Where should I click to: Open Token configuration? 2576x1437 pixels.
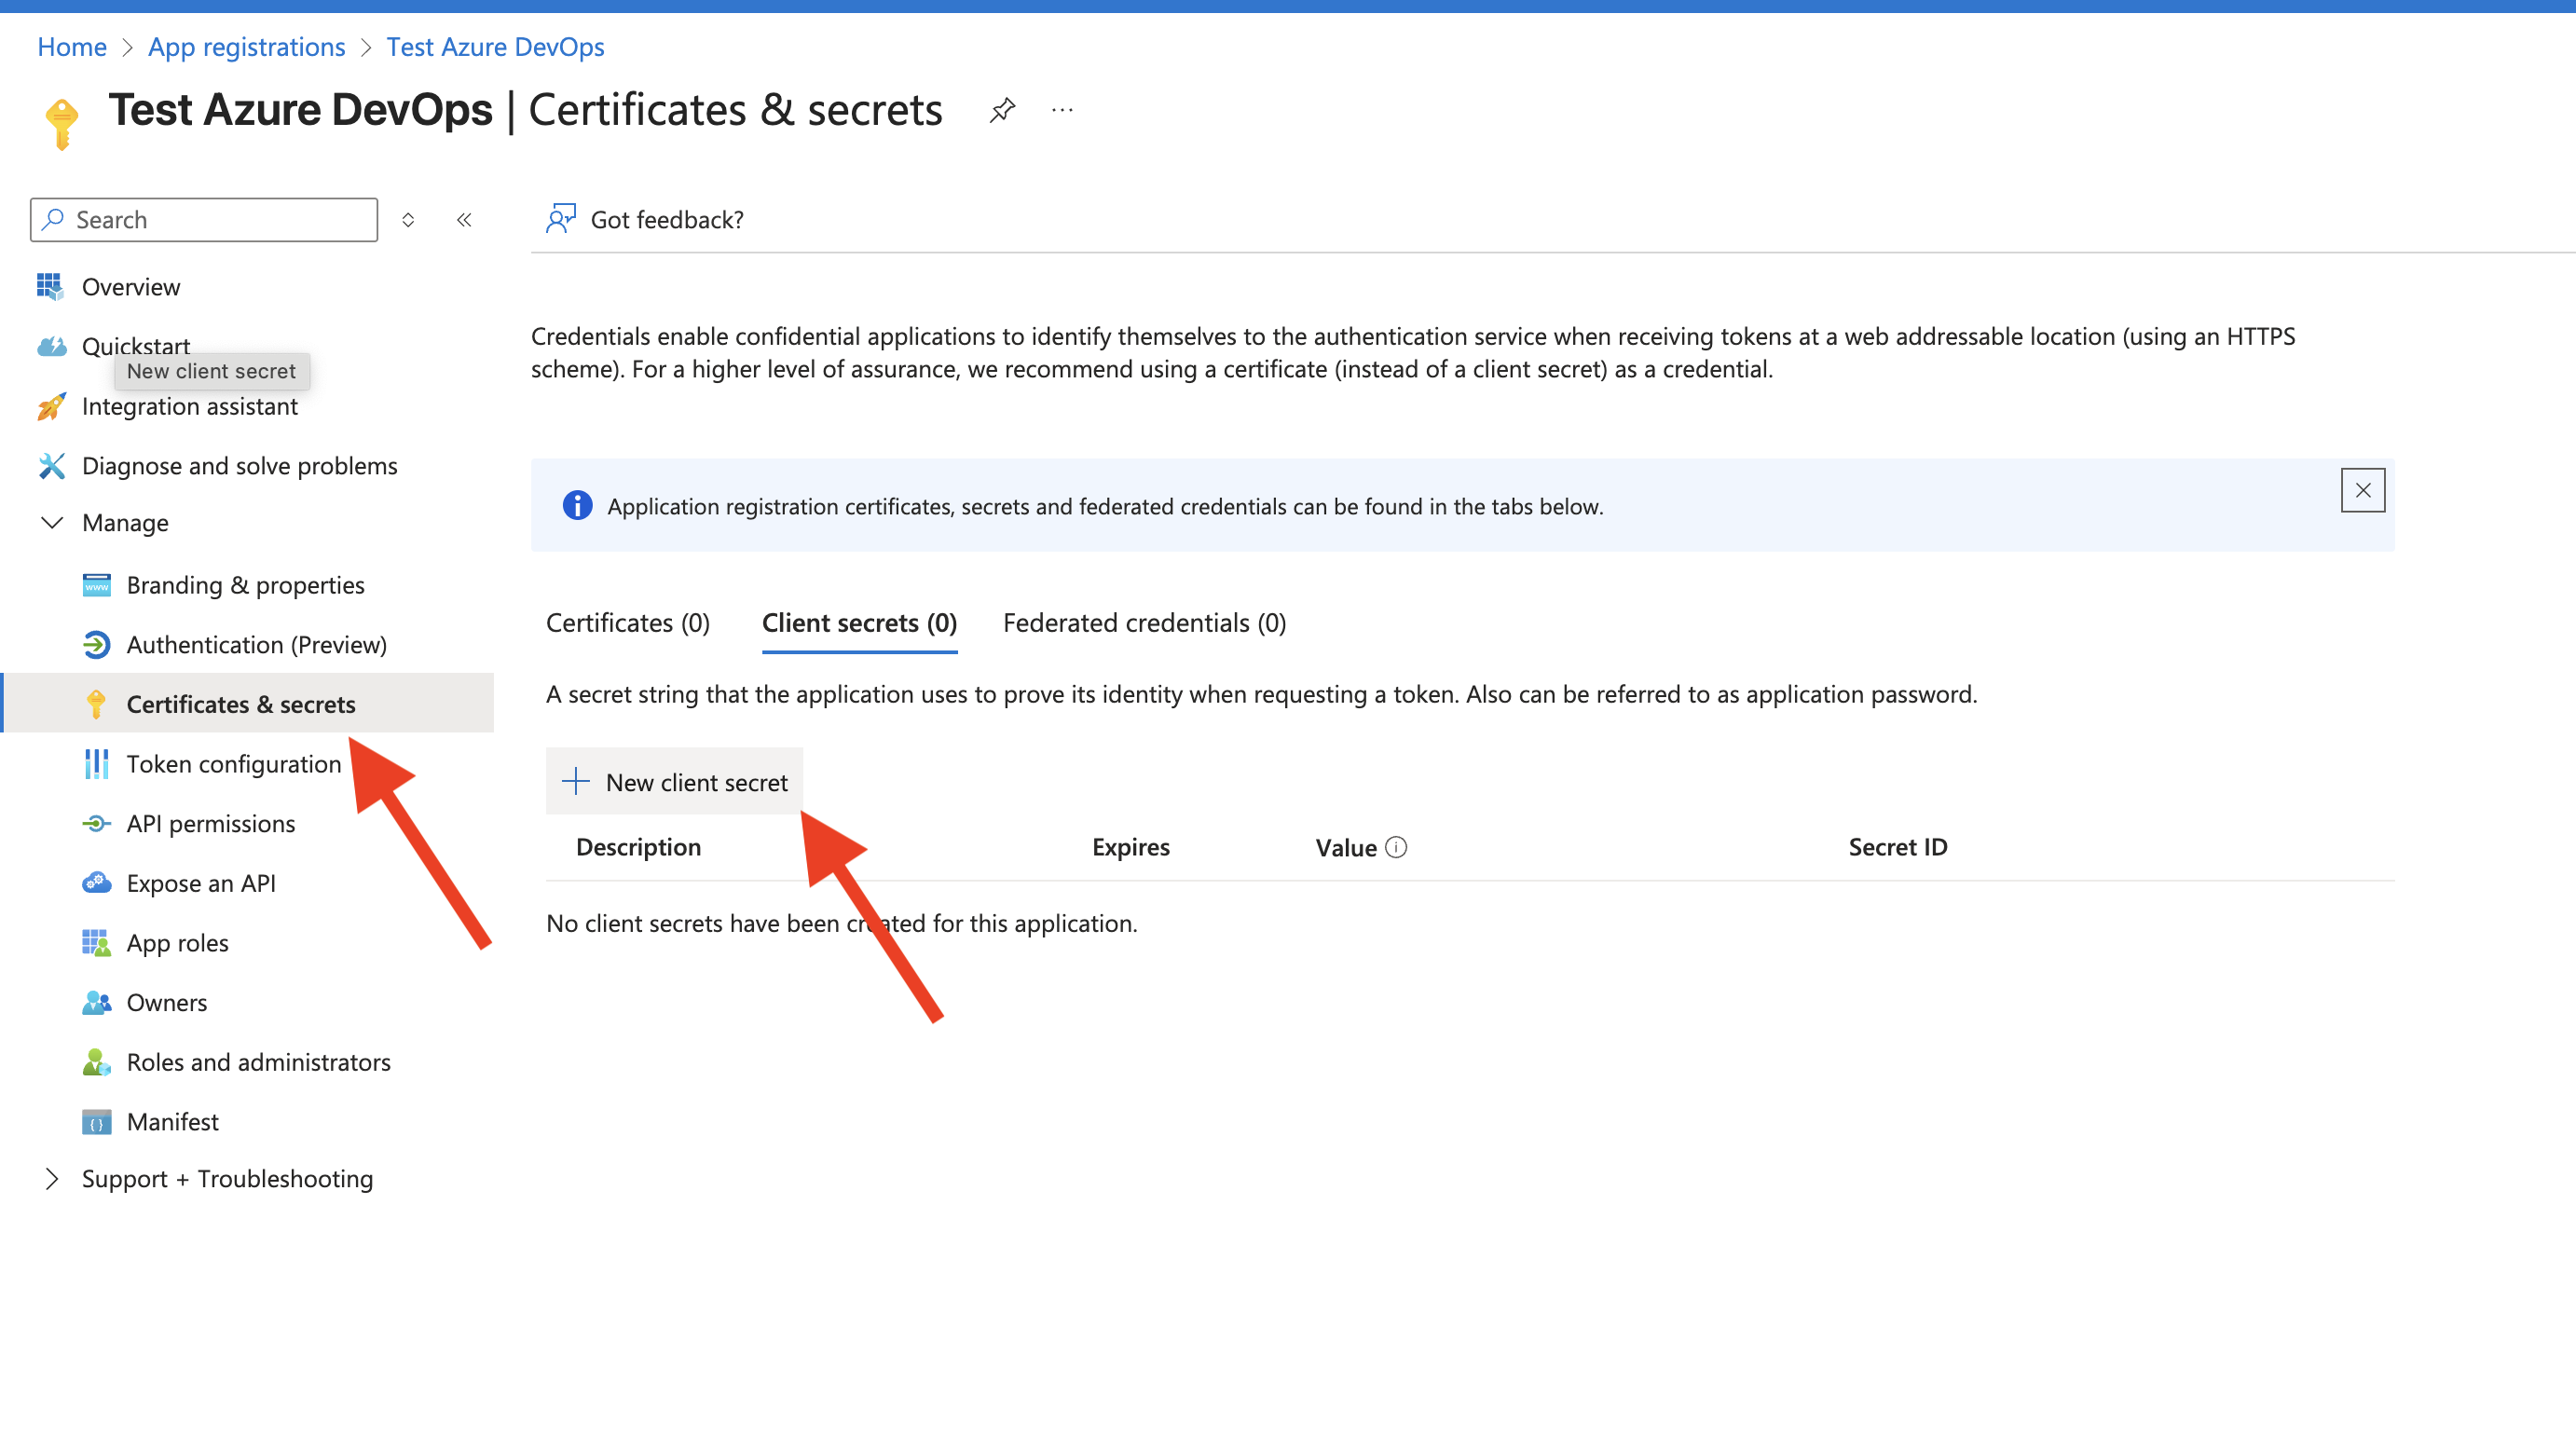point(234,763)
